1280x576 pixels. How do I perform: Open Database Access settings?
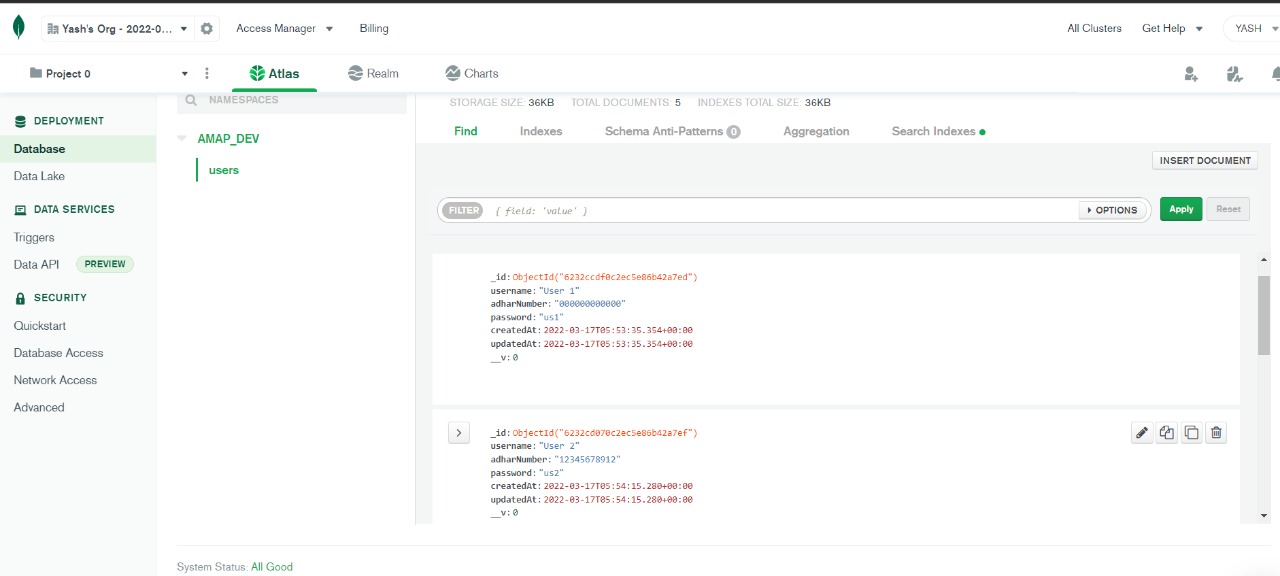click(x=58, y=353)
